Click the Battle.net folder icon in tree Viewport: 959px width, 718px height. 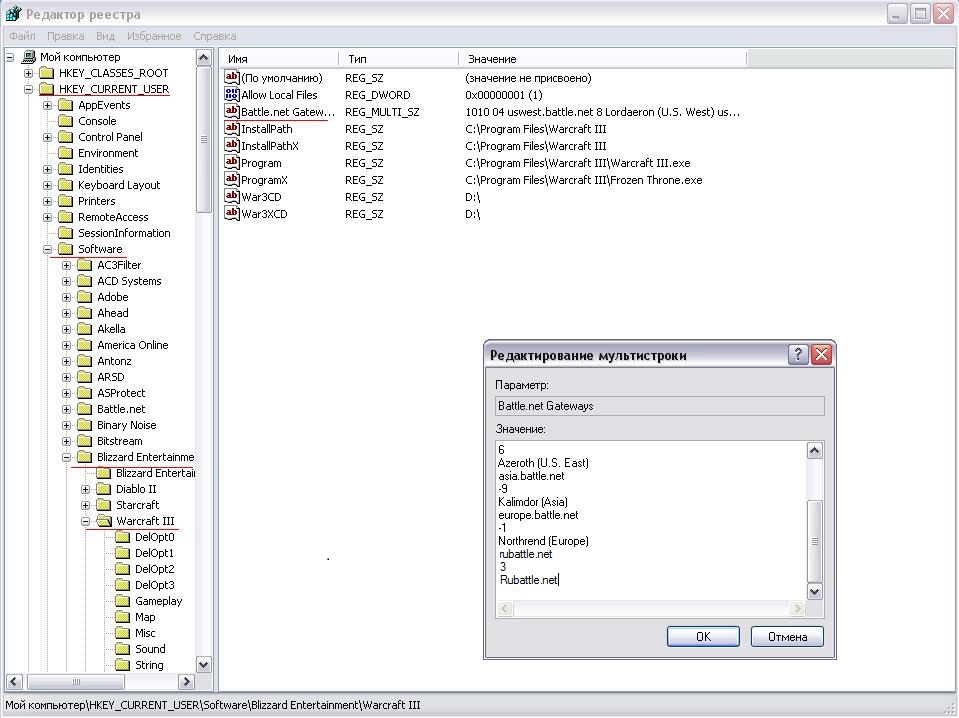coord(85,409)
